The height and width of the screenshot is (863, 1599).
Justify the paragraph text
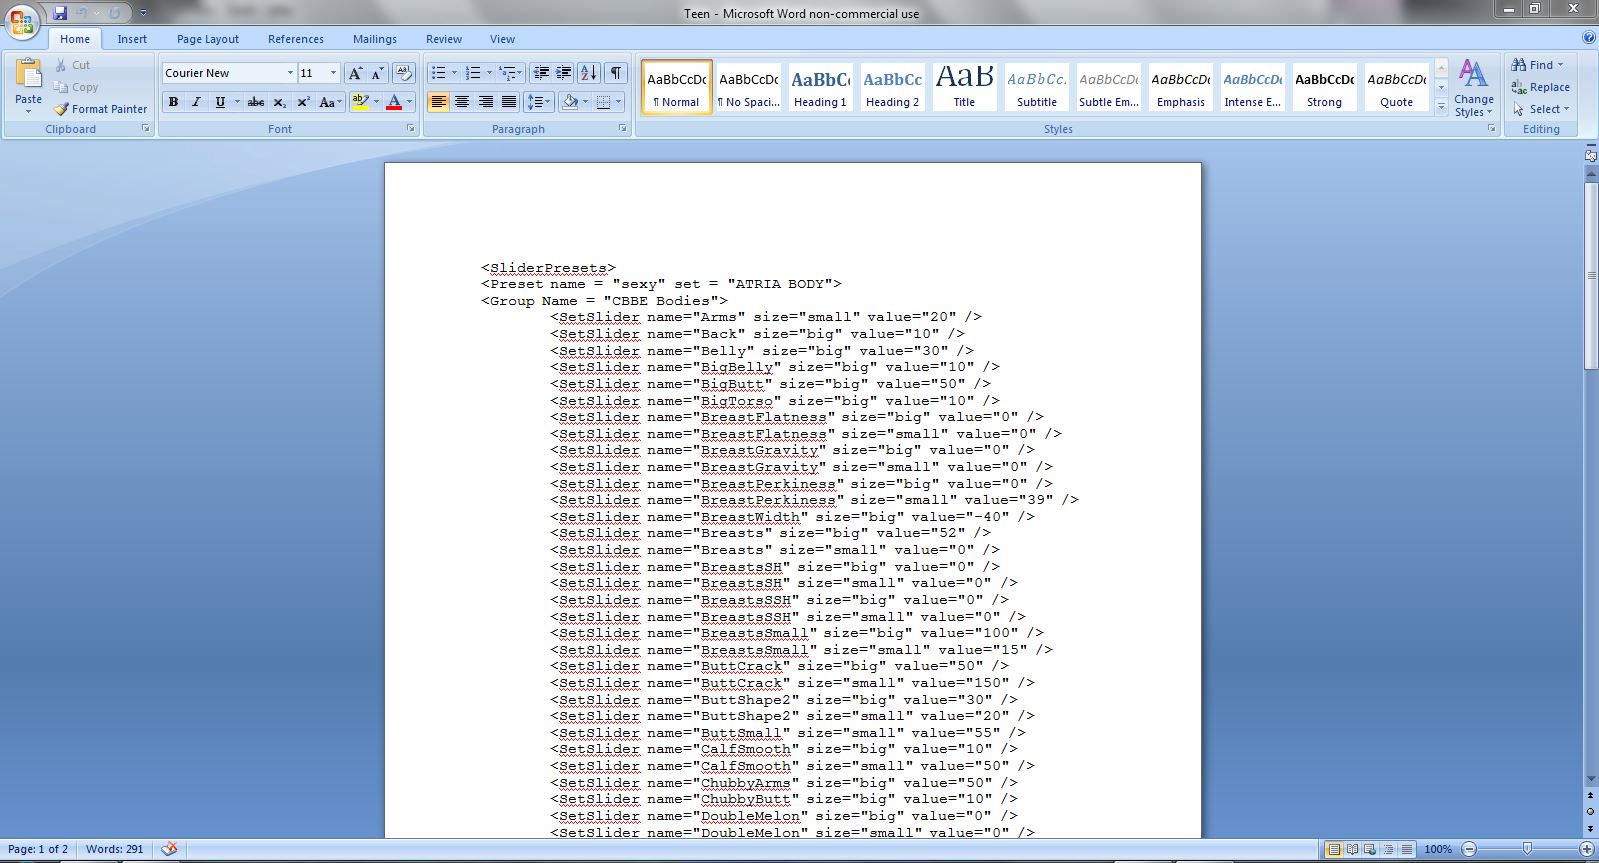pos(509,102)
